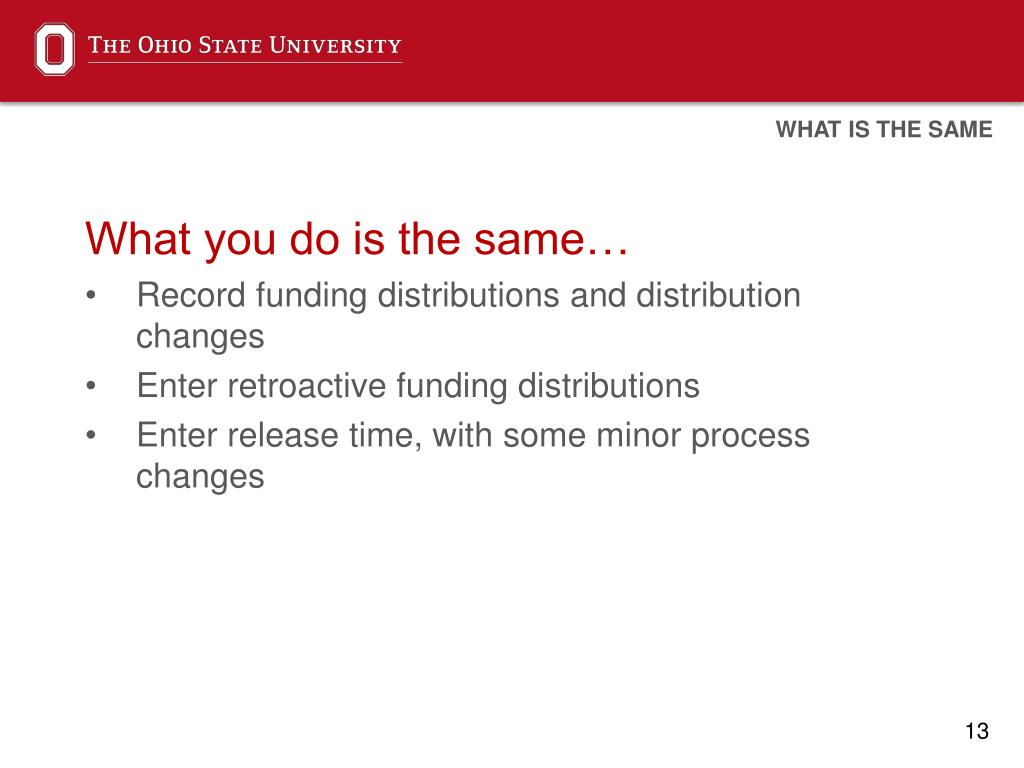The width and height of the screenshot is (1024, 768).
Task: Click the red header banner
Action: (512, 51)
